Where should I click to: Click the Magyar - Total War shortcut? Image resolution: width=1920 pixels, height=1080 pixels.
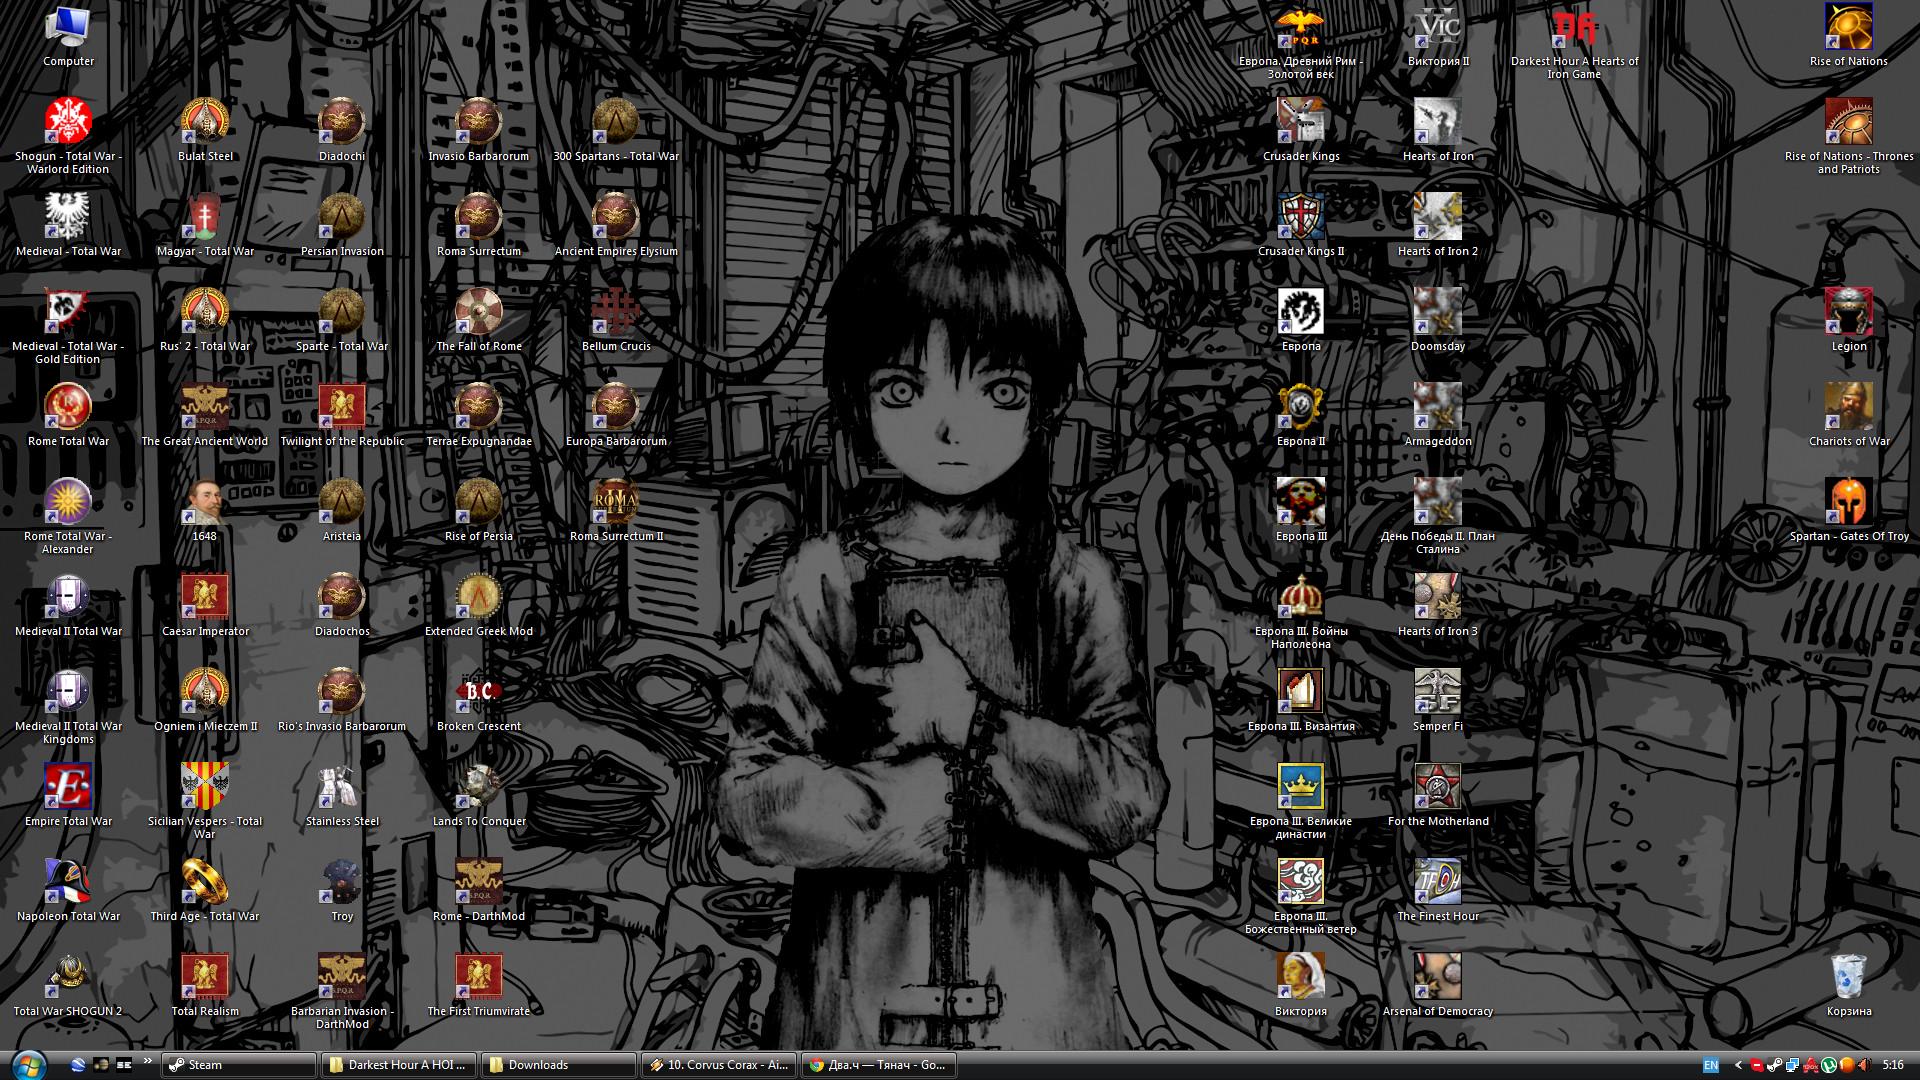[x=205, y=225]
